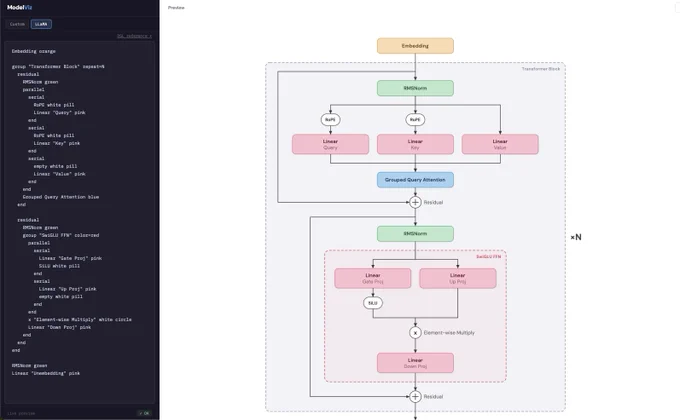The image size is (680, 420).
Task: Click the 'group "Transformer Block" repeat=N' line
Action: 58,67
